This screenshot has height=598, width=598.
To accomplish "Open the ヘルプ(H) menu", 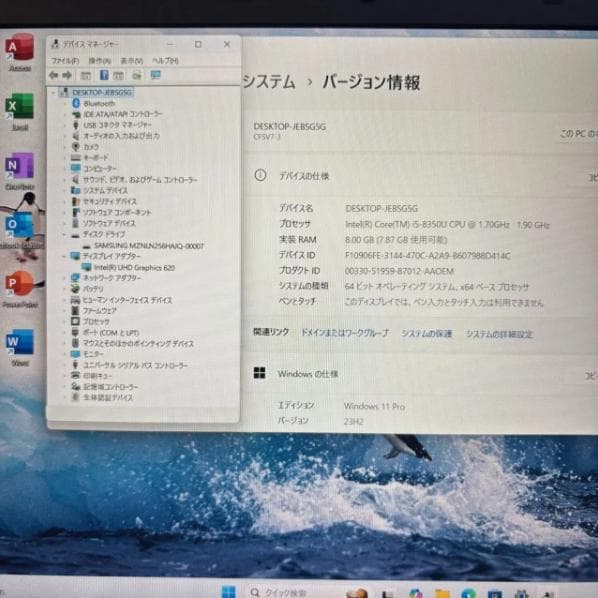I will coord(165,61).
